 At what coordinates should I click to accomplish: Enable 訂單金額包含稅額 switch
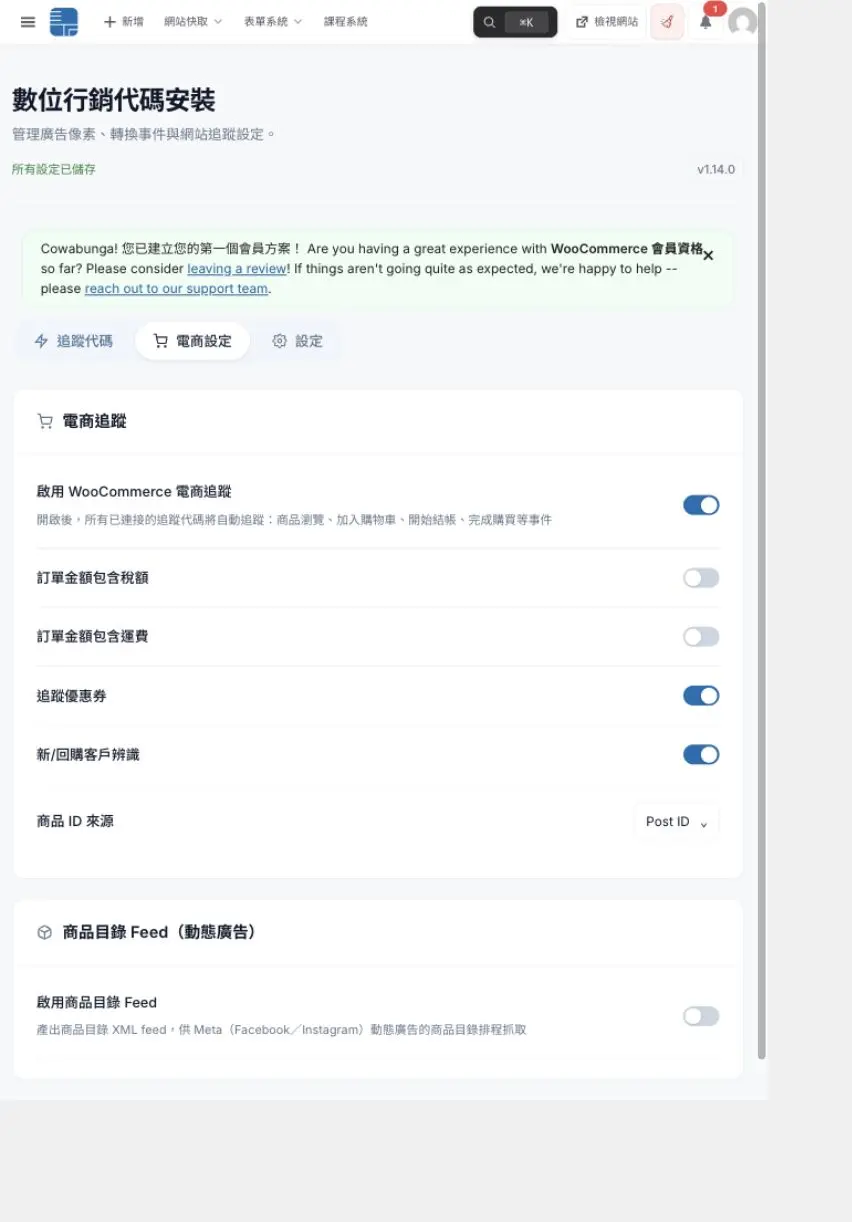click(x=701, y=578)
